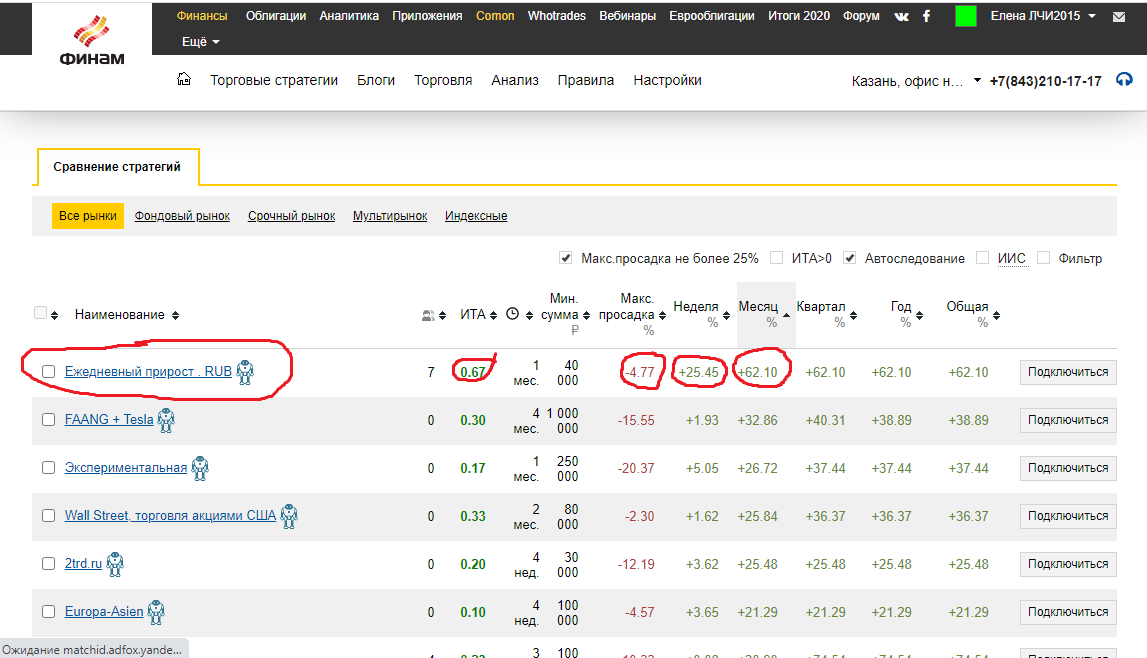Click the headset support icon
This screenshot has width=1147, height=658.
pyautogui.click(x=1124, y=80)
